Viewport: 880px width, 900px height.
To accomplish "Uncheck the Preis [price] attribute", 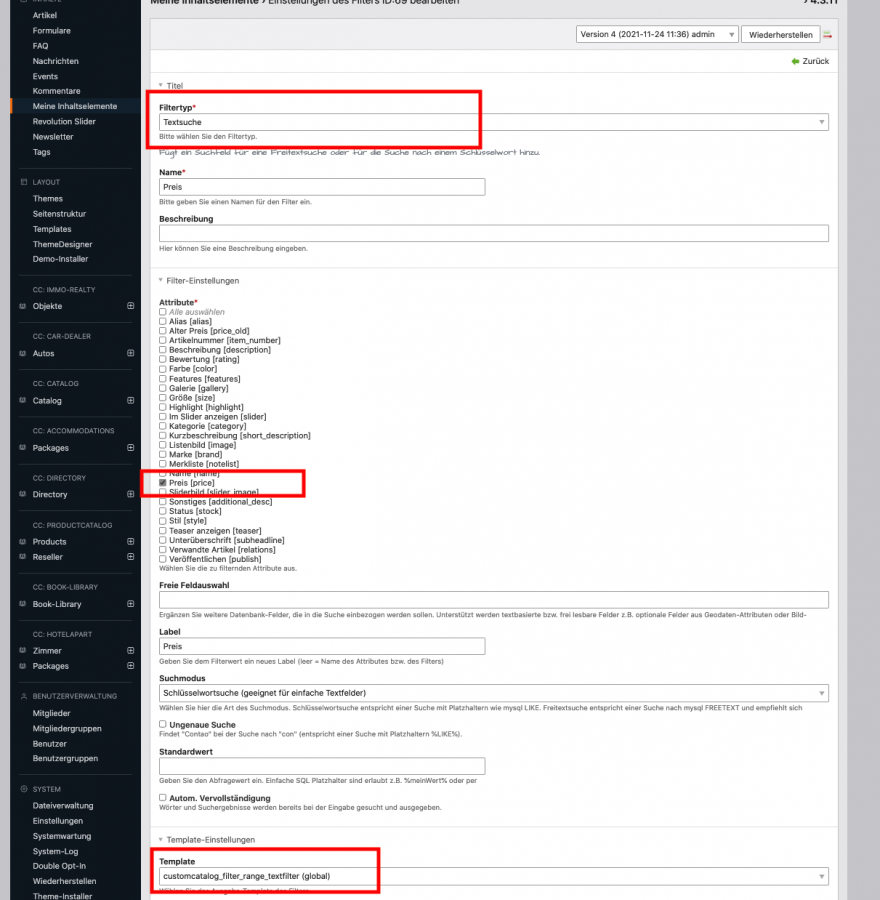I will point(163,482).
